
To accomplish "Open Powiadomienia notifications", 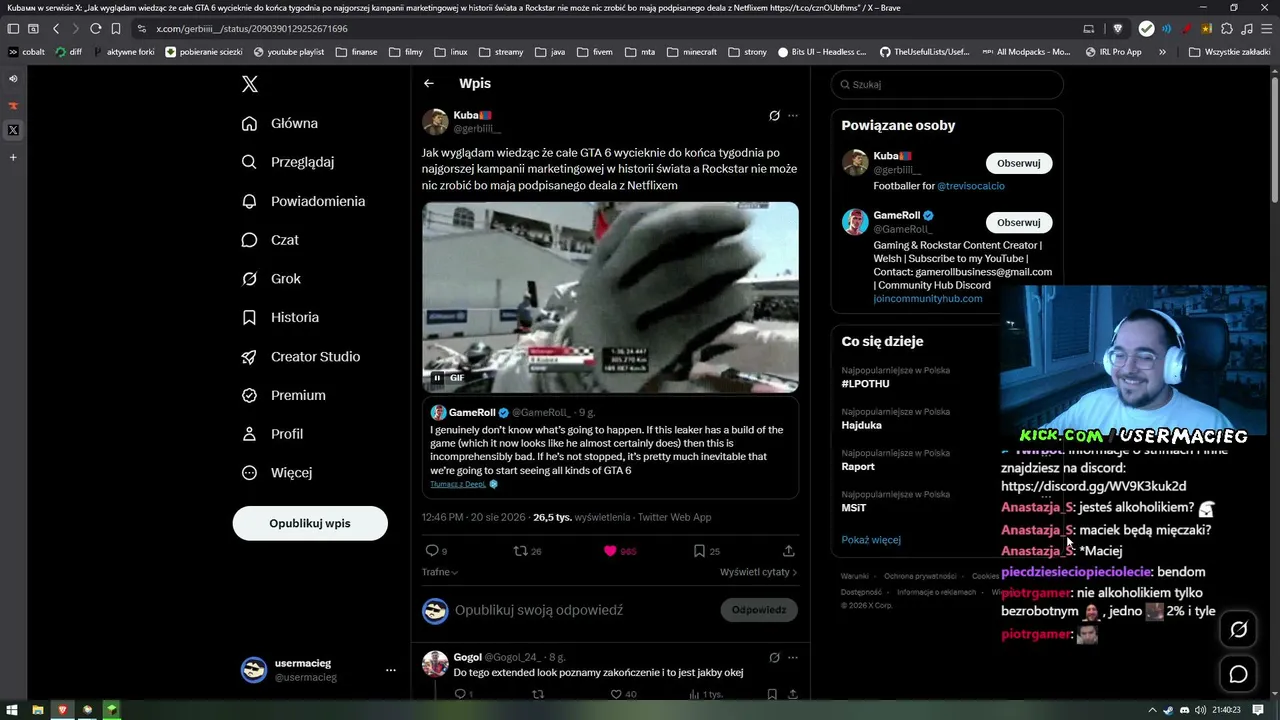I will [303, 201].
